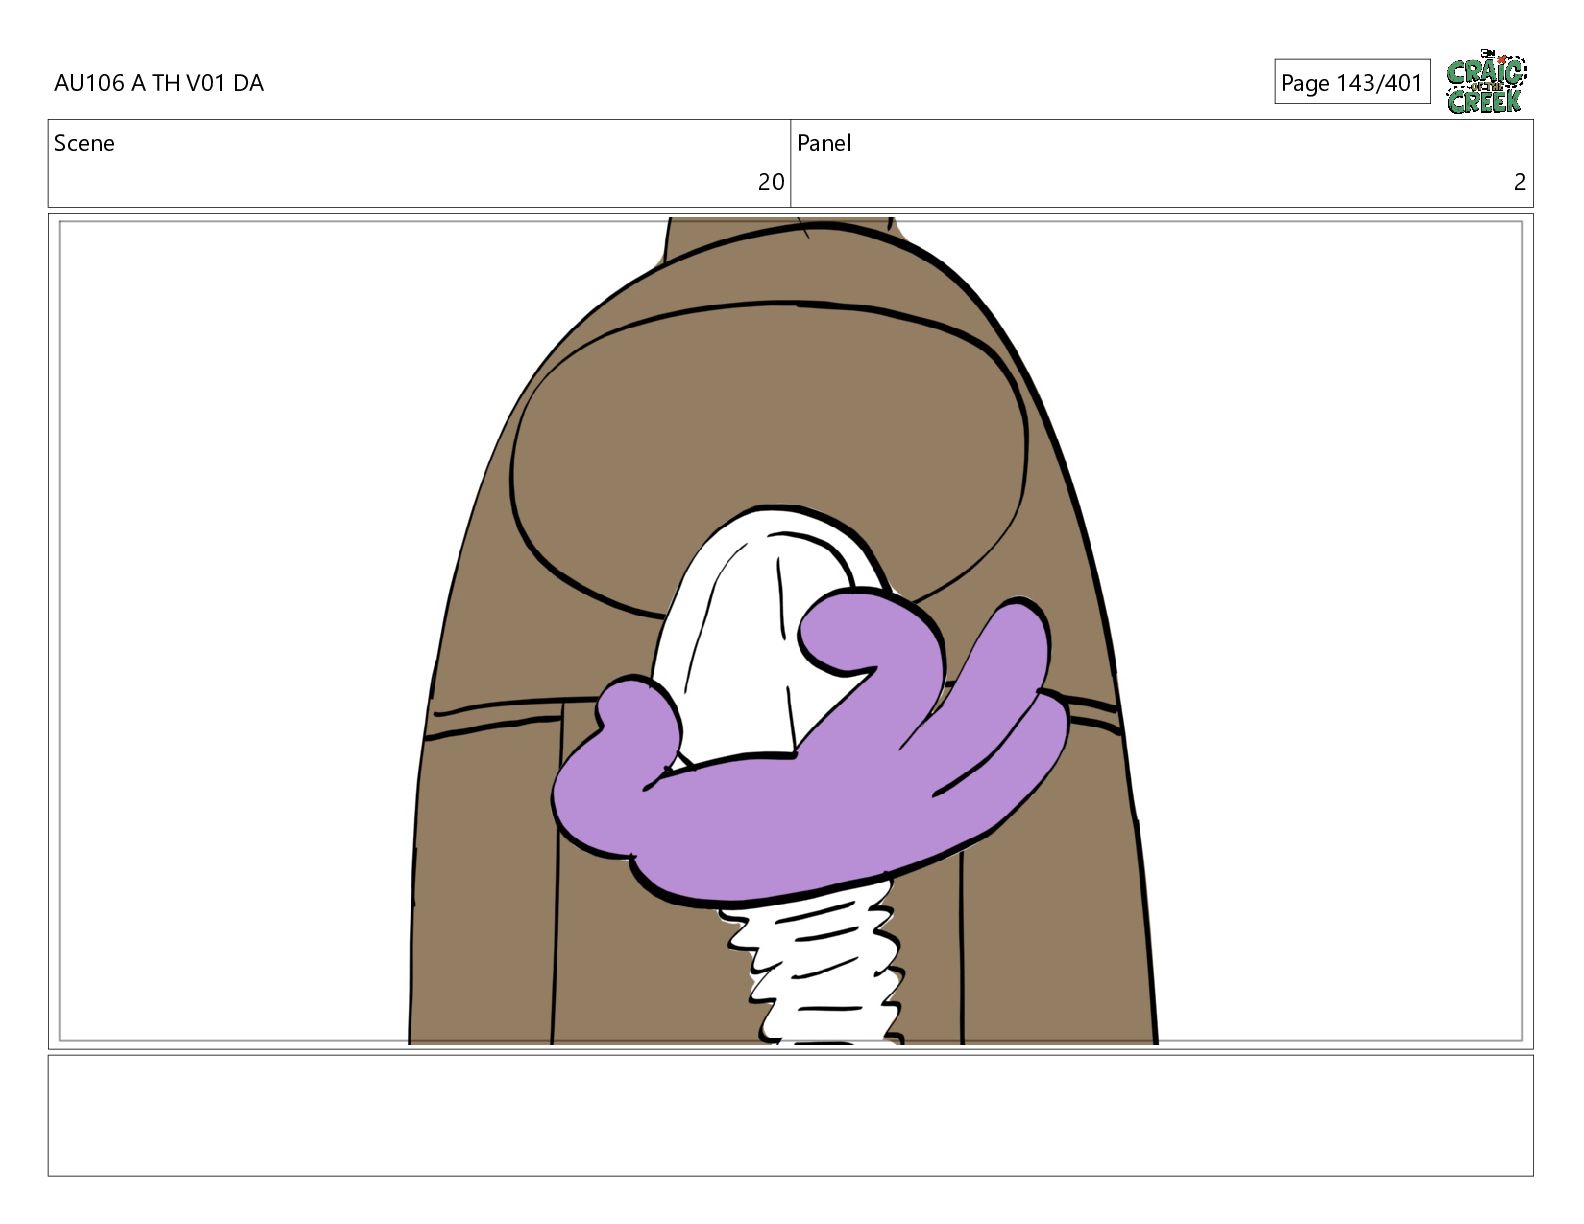Select the 'AU106 A TH V01 DA' header text
Image resolution: width=1584 pixels, height=1224 pixels.
159,83
